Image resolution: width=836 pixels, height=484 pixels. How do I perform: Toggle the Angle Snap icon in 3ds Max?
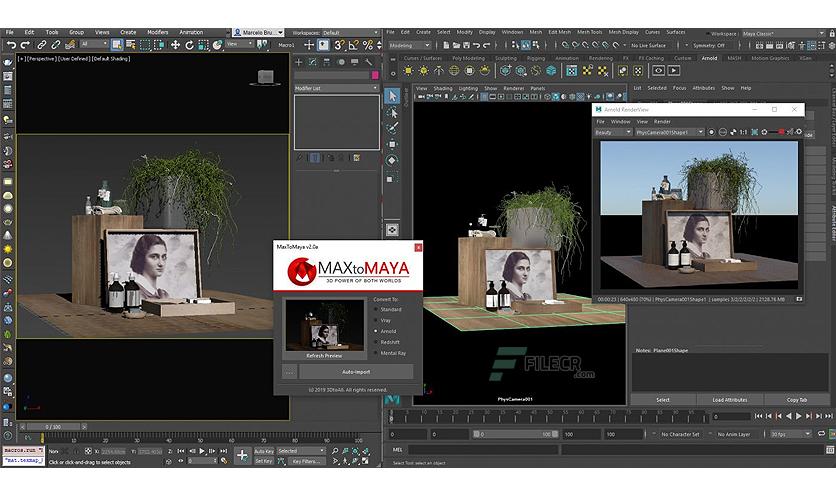[353, 45]
